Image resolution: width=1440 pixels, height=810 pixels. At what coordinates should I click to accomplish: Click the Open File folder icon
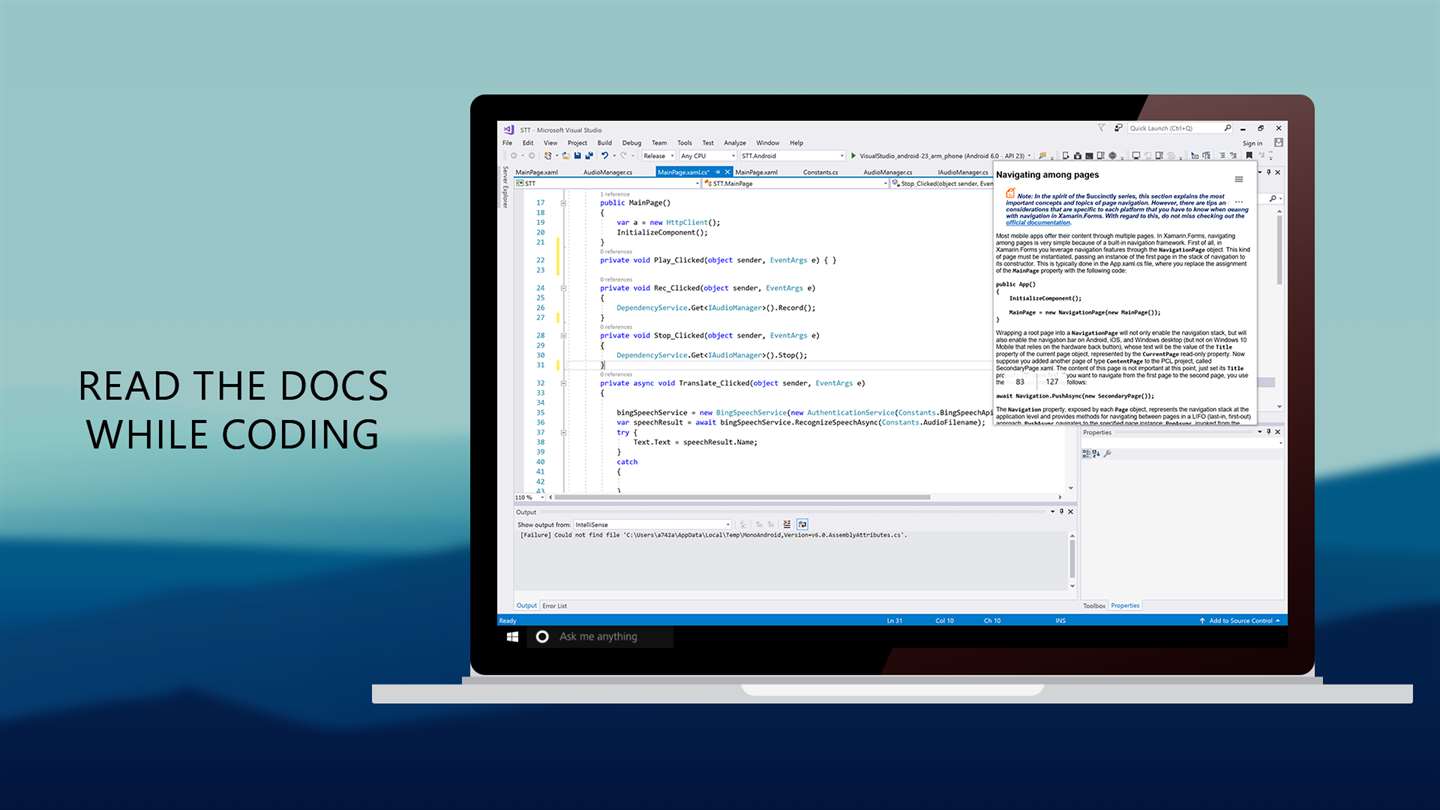pyautogui.click(x=566, y=156)
